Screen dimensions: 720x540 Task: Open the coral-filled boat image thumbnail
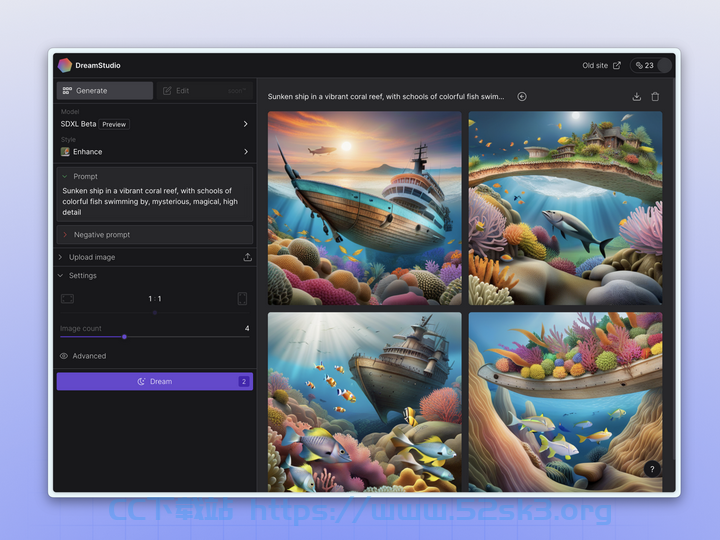[x=565, y=402]
